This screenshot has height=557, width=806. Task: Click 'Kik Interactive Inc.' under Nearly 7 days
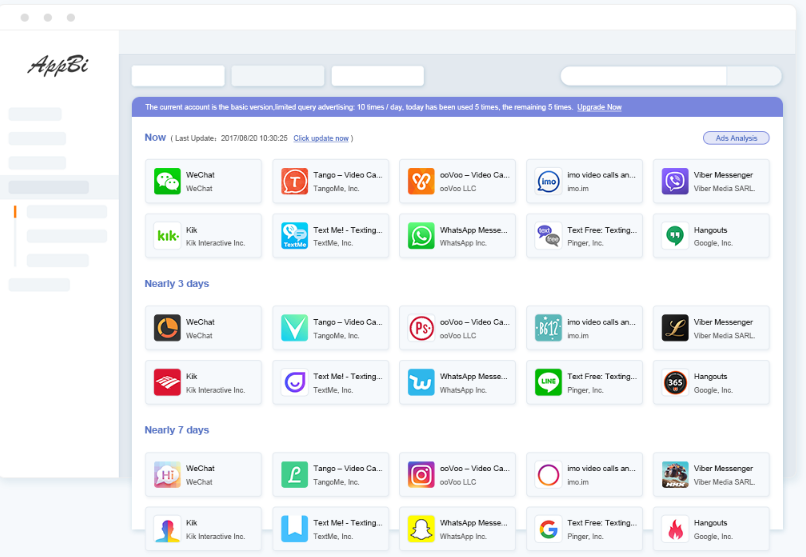pos(215,536)
